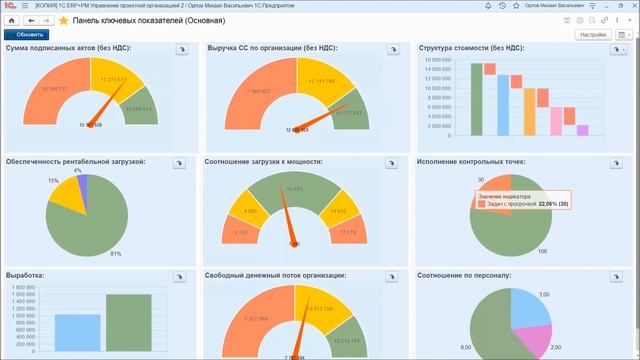The height and width of the screenshot is (360, 640).
Task: Open detail arrow for Свободный денежный поток
Action: 391,277
